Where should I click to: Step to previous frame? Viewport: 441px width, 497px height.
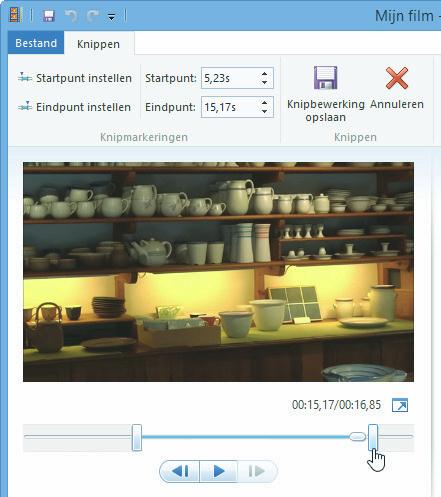pyautogui.click(x=180, y=471)
